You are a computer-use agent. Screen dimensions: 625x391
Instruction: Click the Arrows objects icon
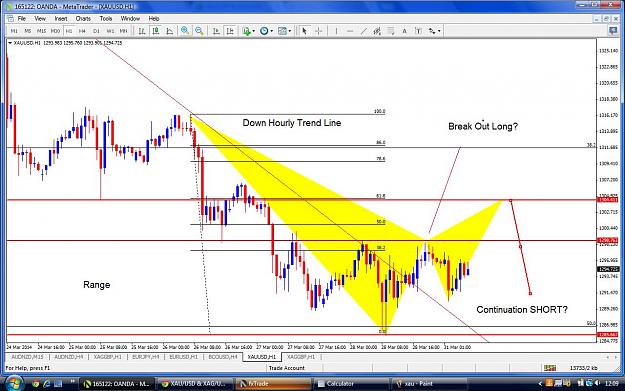(x=432, y=31)
